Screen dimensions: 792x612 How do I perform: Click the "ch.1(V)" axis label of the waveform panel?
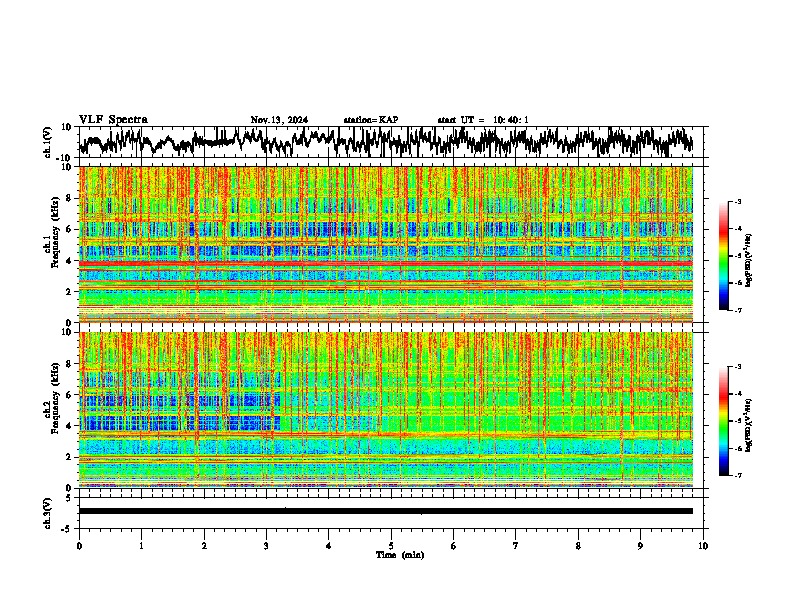[48, 142]
